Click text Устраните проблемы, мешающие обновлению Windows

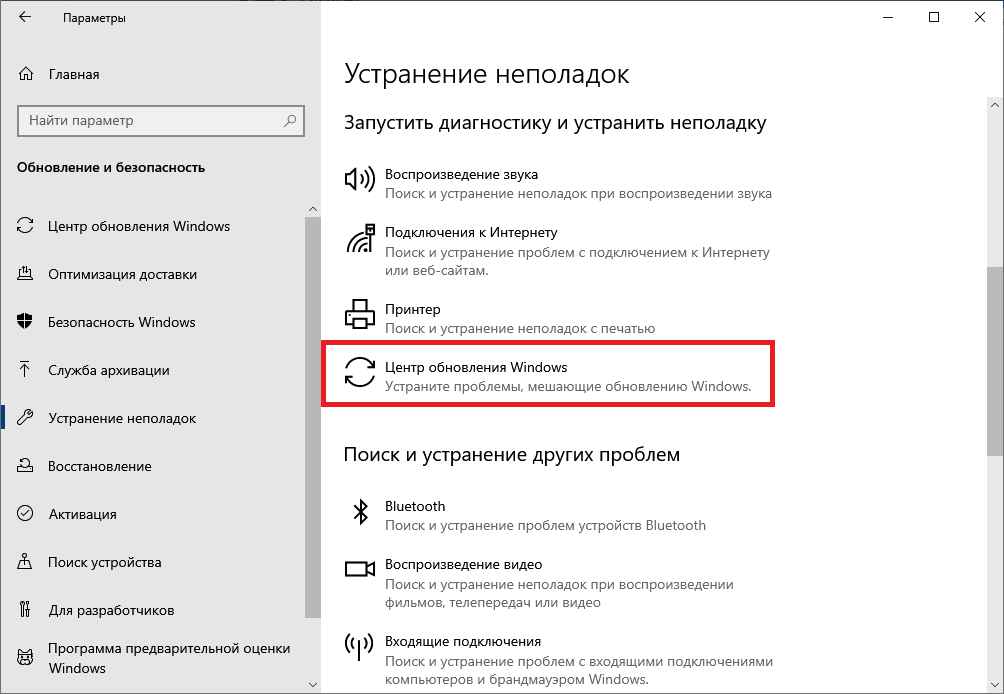(568, 387)
